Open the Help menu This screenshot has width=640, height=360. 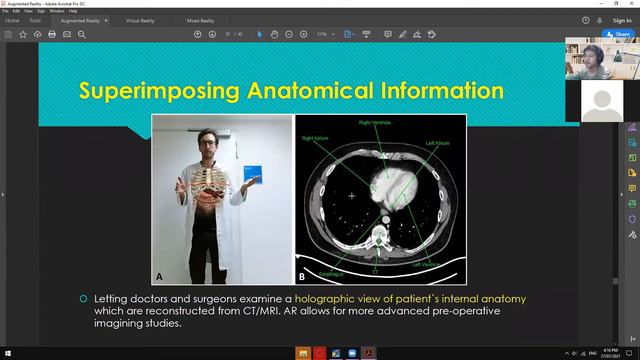click(x=73, y=11)
